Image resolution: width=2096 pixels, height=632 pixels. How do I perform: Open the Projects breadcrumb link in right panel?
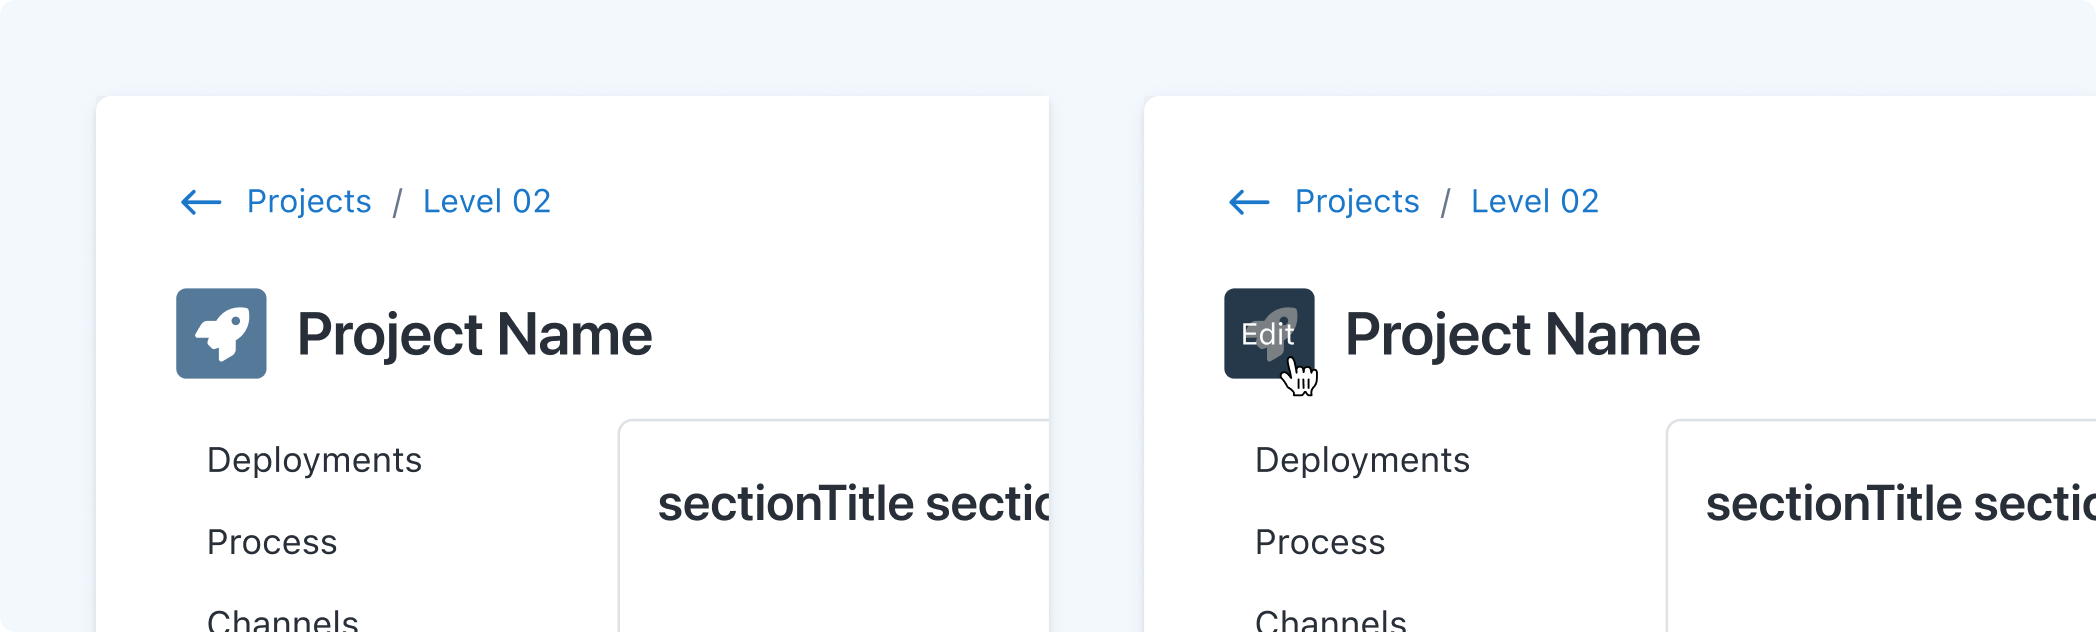tap(1357, 202)
